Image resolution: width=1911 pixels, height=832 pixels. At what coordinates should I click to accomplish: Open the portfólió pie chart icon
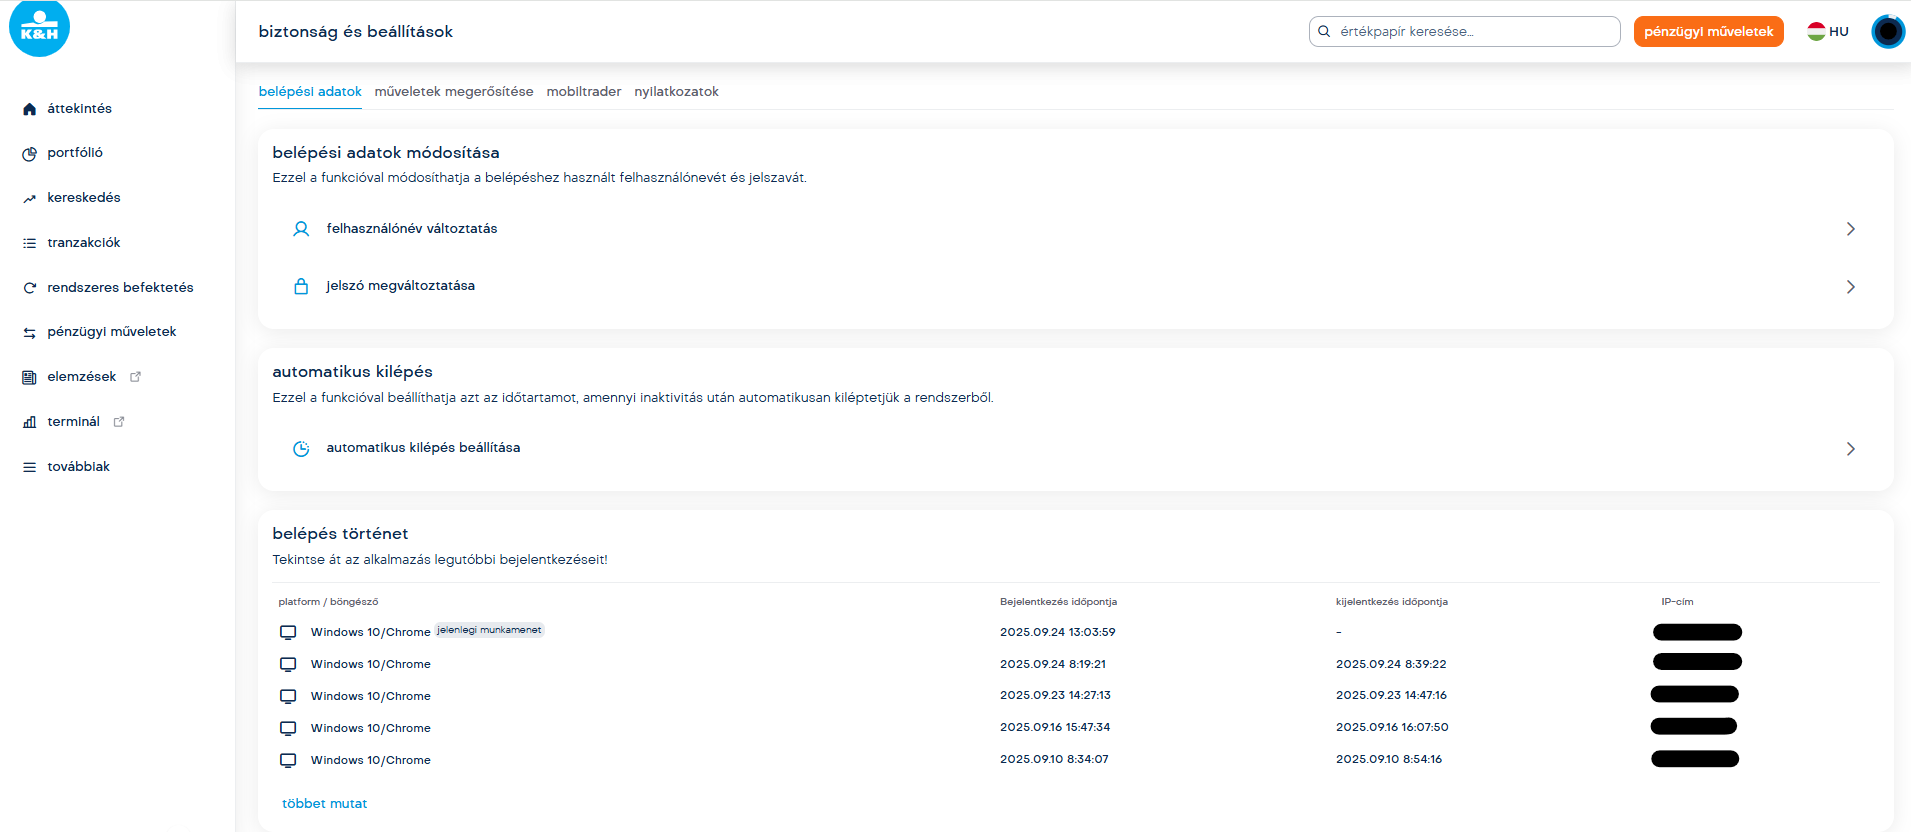pos(30,154)
